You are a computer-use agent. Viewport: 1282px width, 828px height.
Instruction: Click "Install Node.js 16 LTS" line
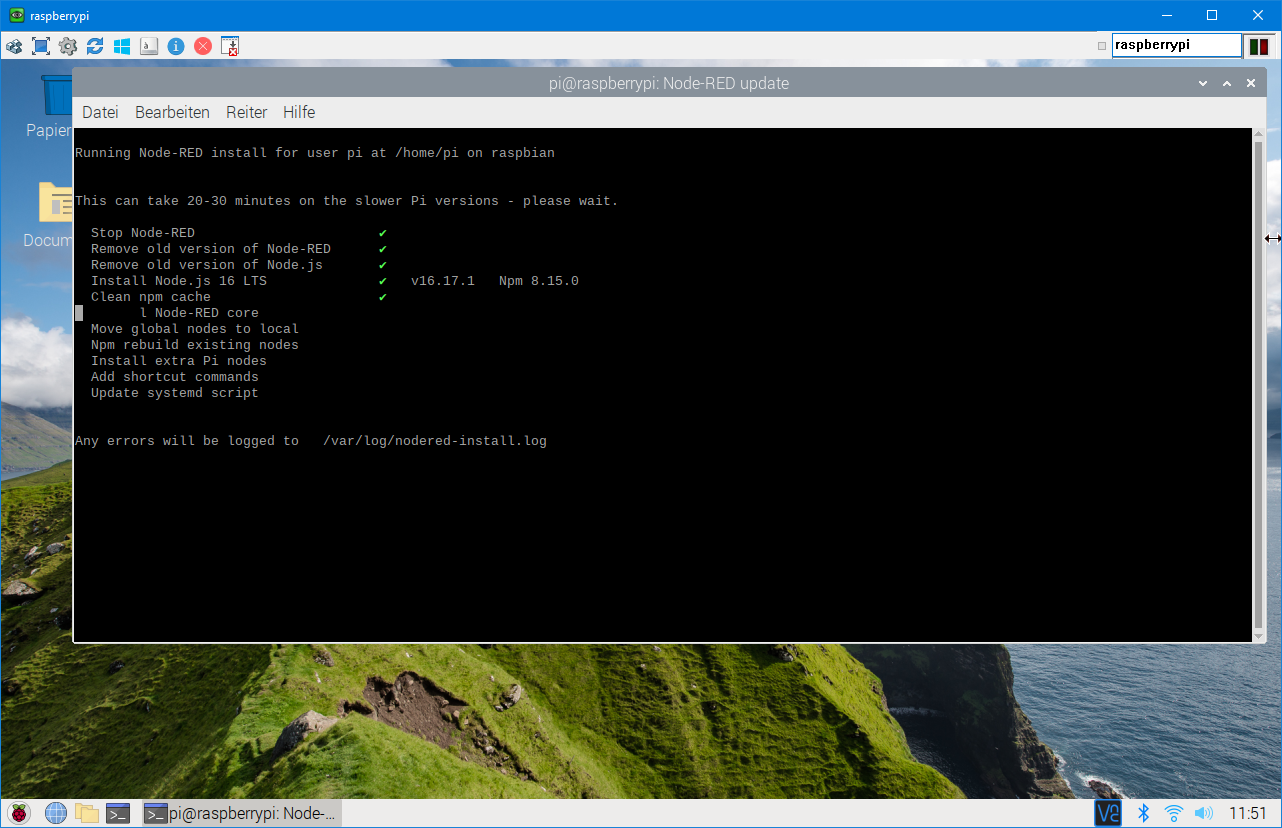[179, 281]
